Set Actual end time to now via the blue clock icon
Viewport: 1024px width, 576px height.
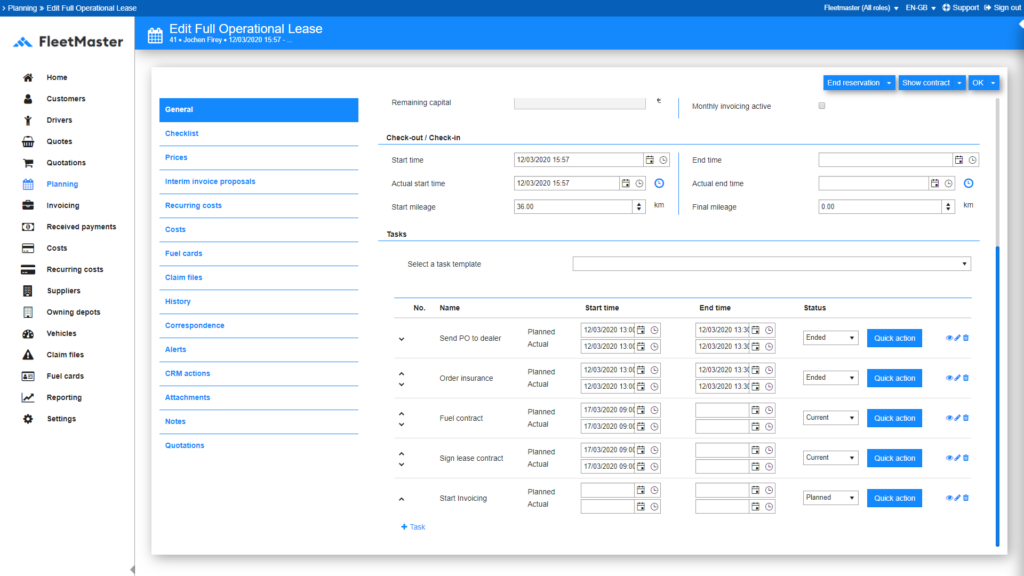coord(968,184)
